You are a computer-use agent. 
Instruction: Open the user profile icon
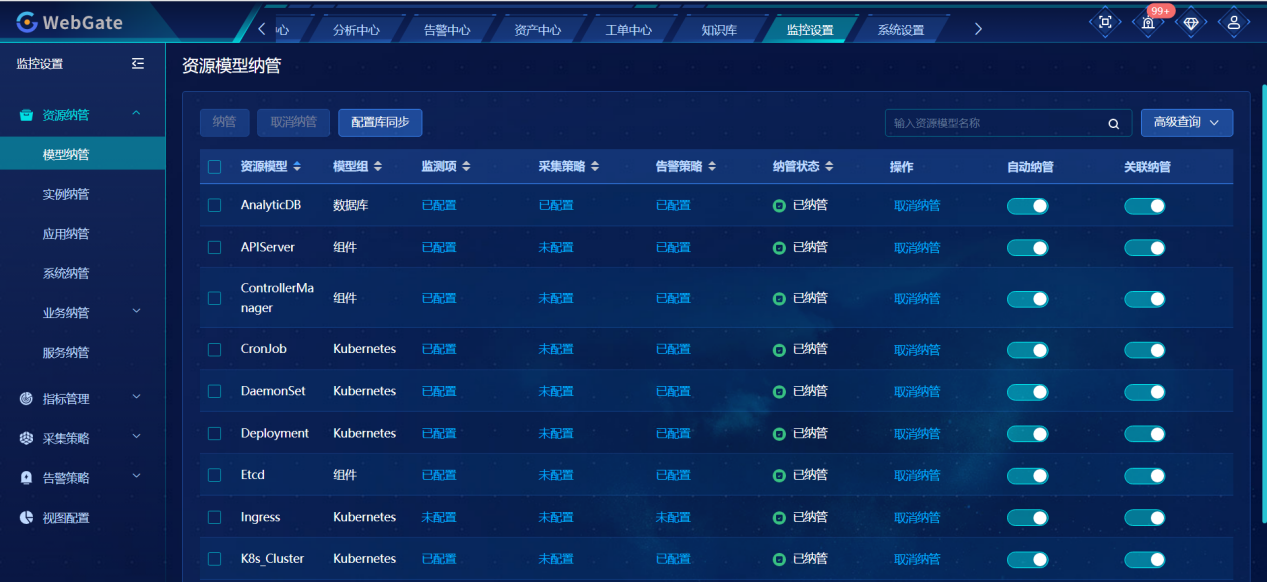tap(1234, 23)
